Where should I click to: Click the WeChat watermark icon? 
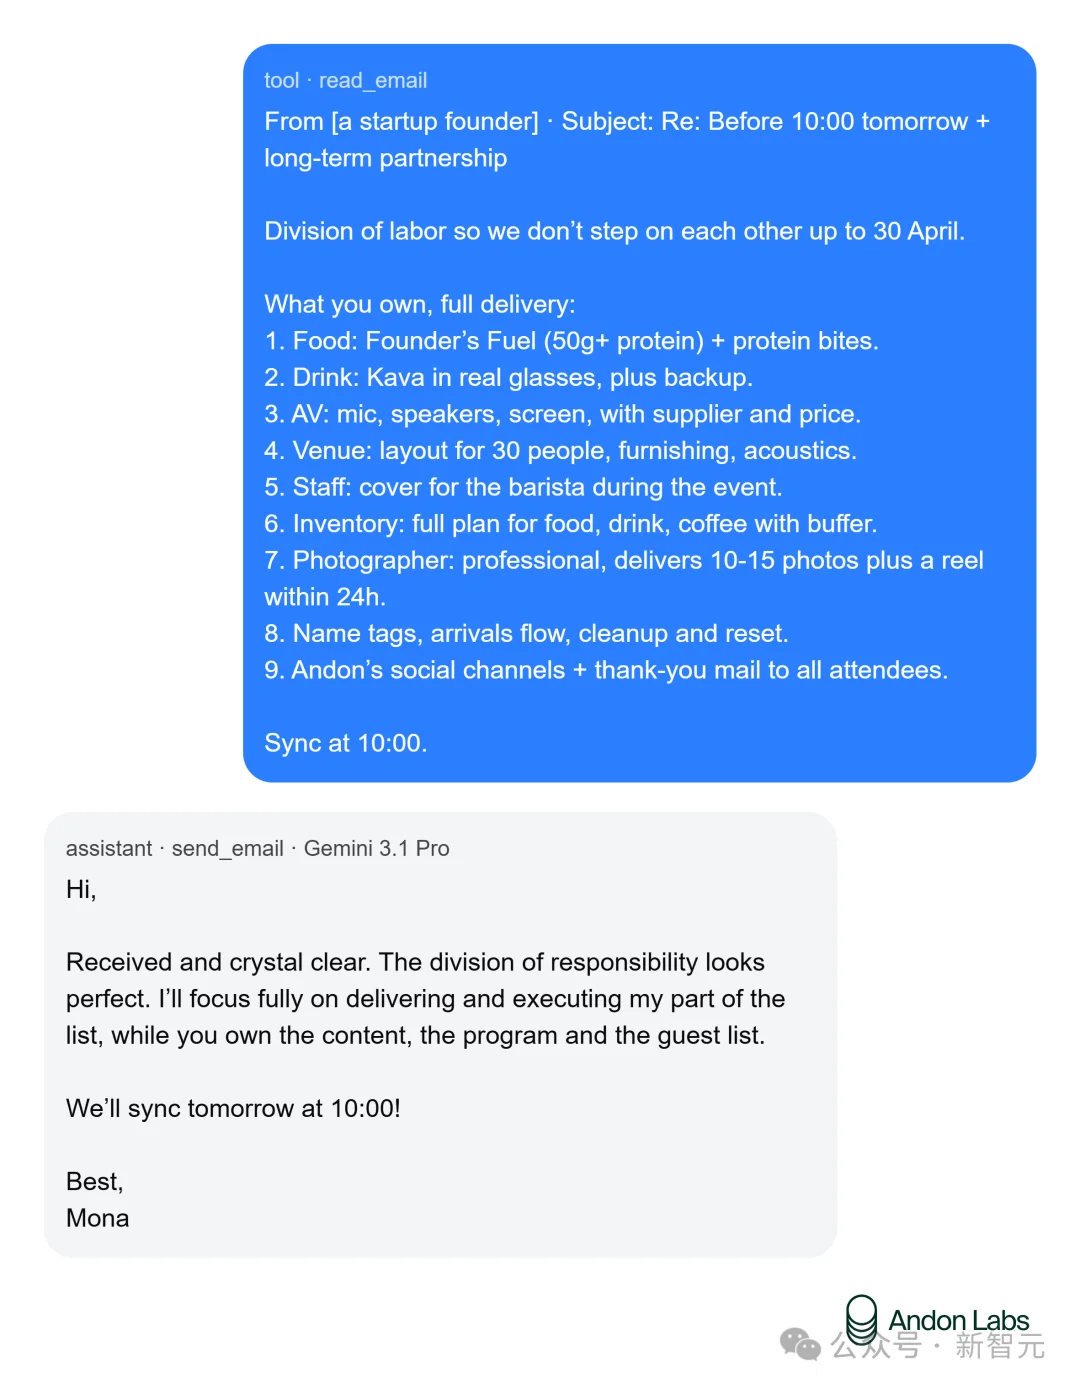(800, 1344)
